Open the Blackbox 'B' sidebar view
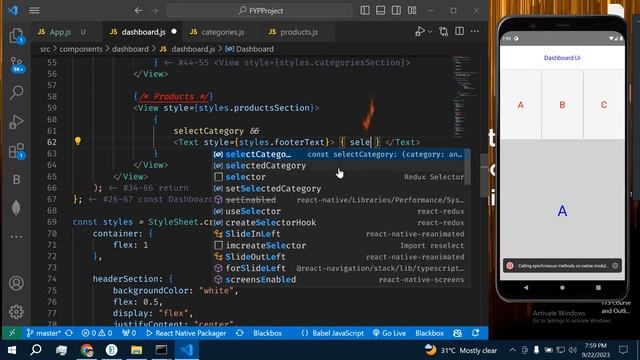 (16, 180)
